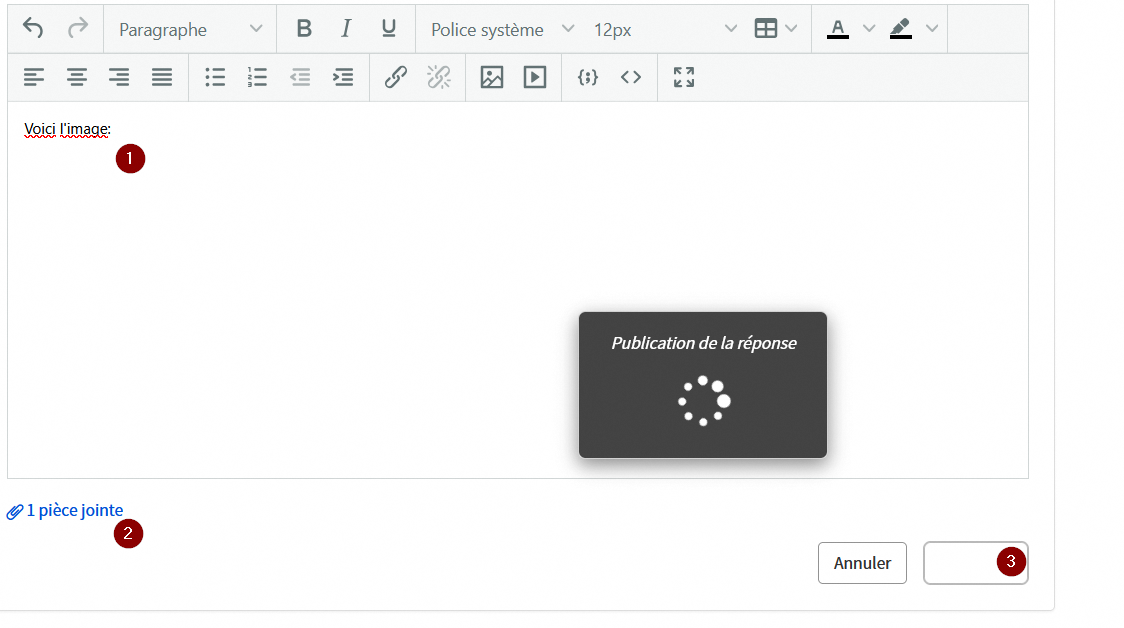Insert a numbered list
This screenshot has width=1124, height=628.
coord(257,77)
